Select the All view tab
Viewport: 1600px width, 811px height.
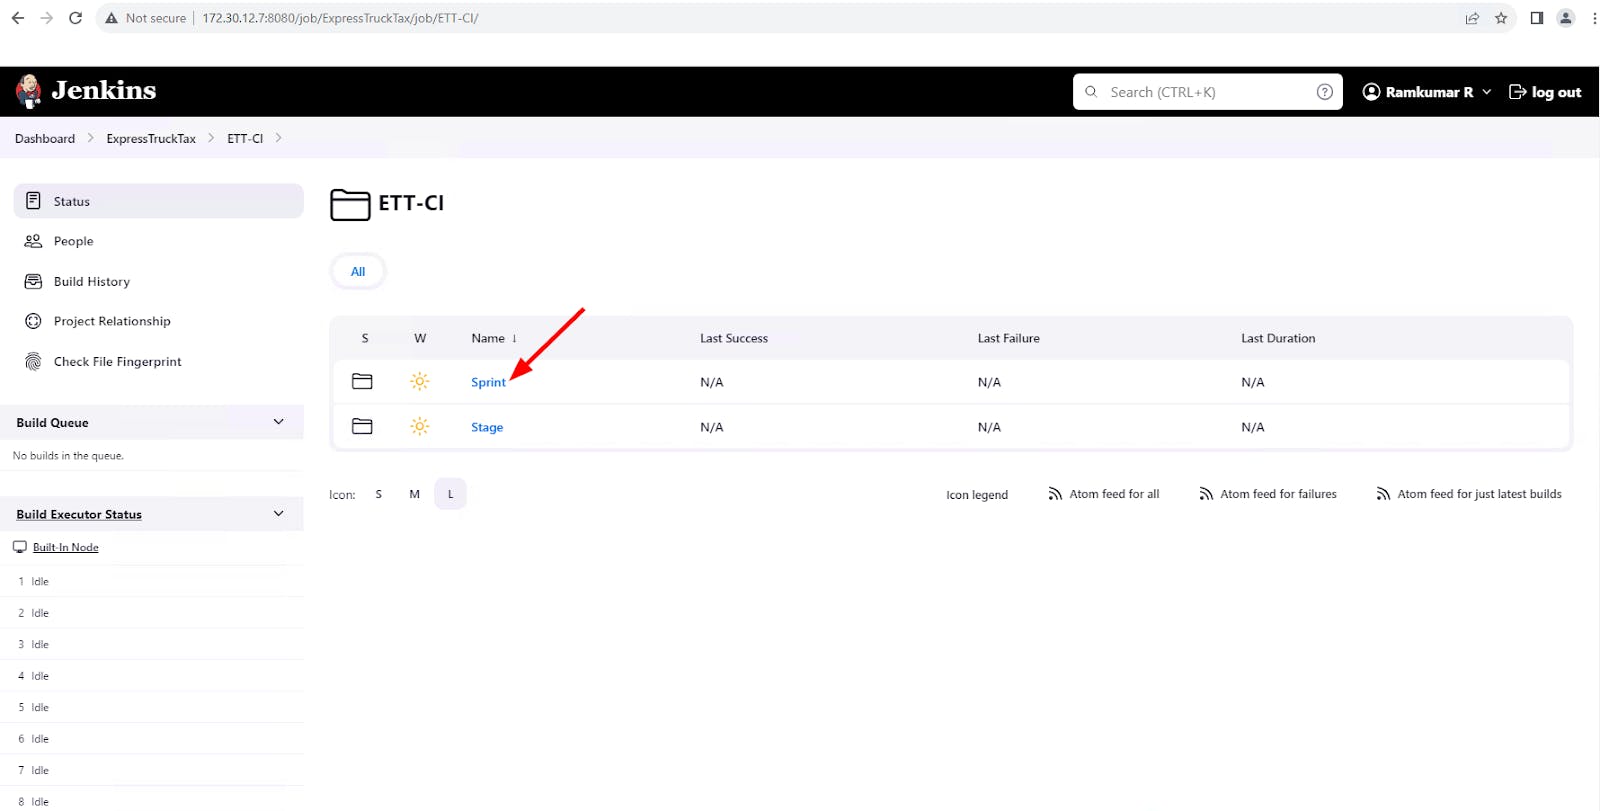coord(358,271)
